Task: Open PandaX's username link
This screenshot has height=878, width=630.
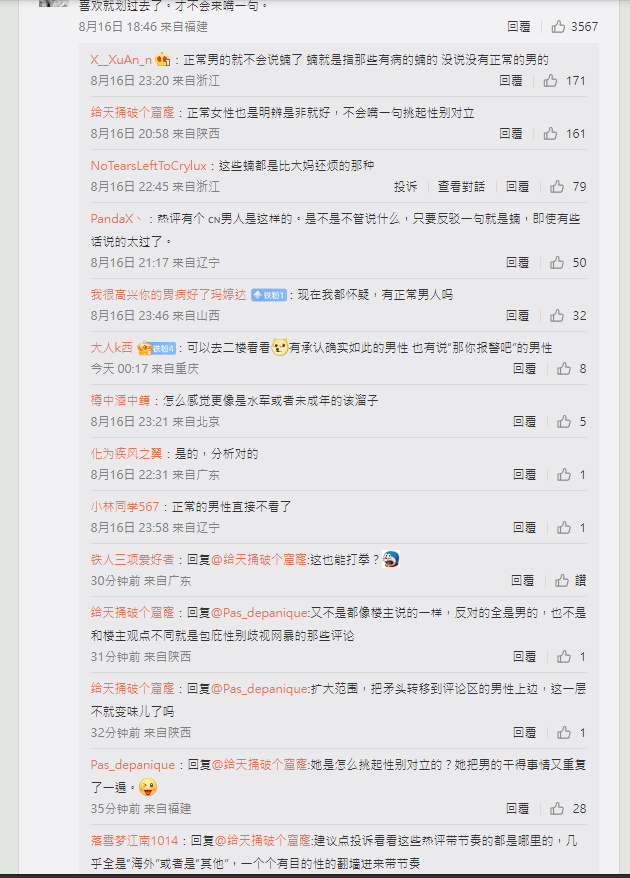Action: click(x=112, y=219)
